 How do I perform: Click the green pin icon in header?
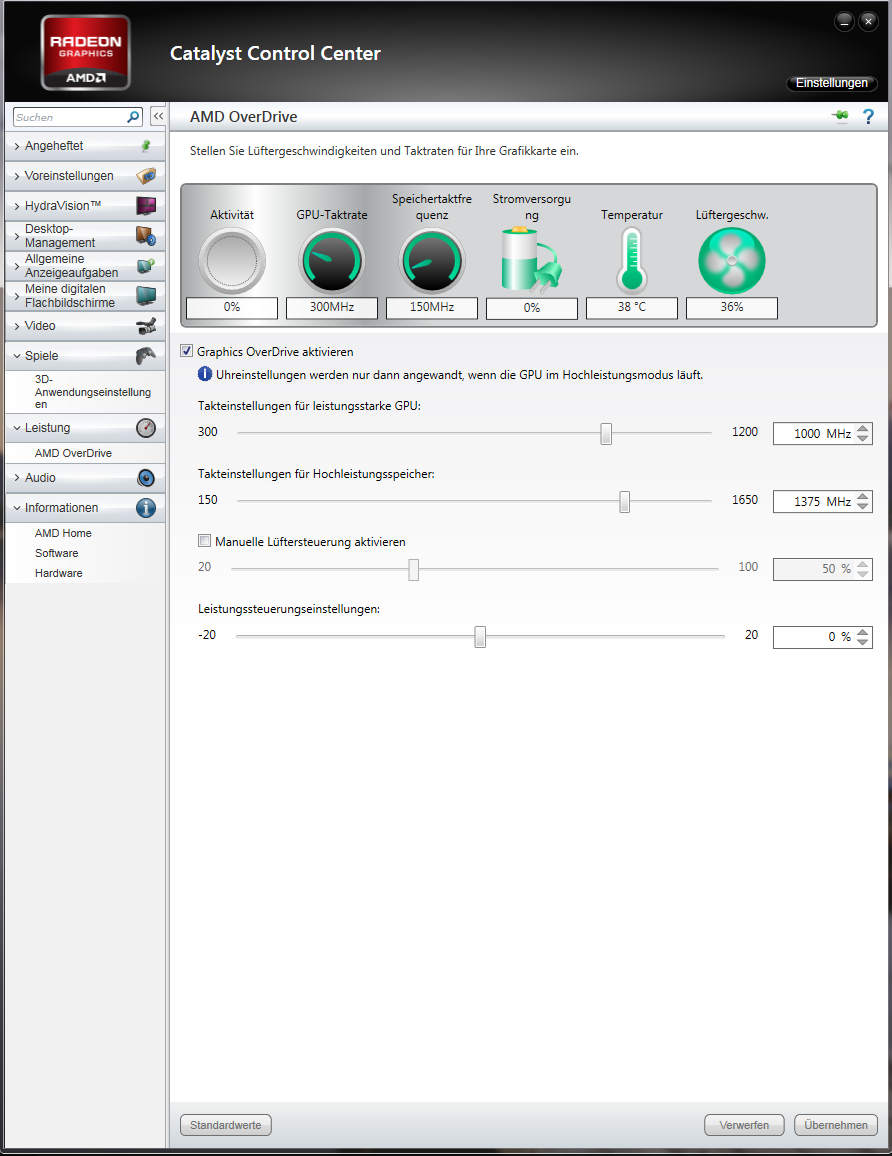click(x=840, y=116)
